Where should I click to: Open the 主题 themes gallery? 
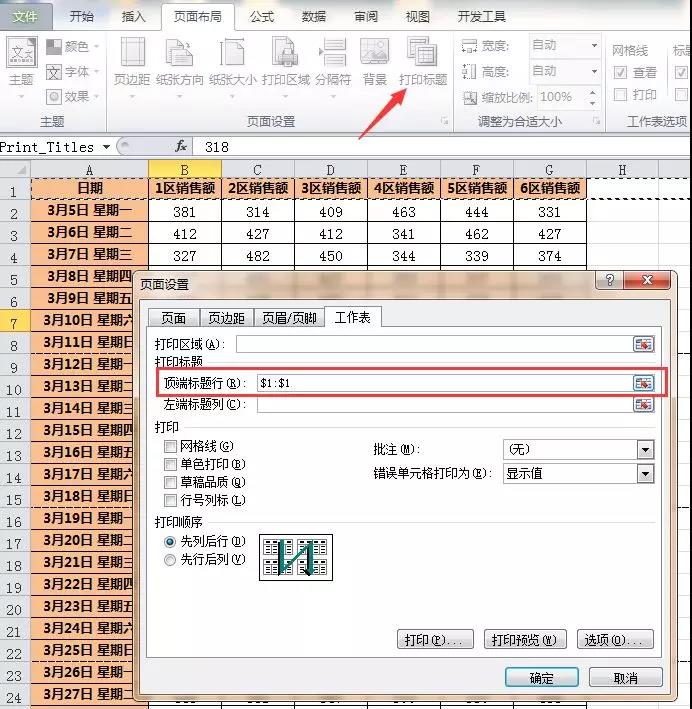click(21, 67)
